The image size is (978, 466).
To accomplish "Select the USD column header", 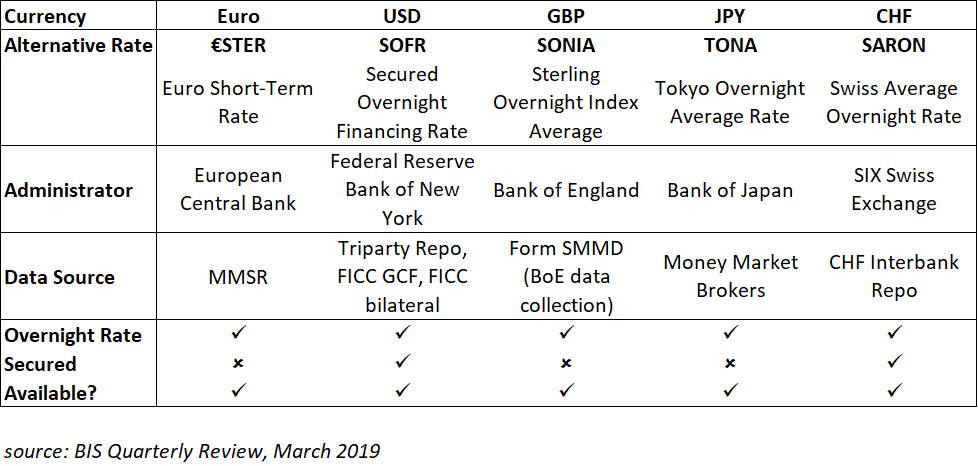I will [402, 17].
